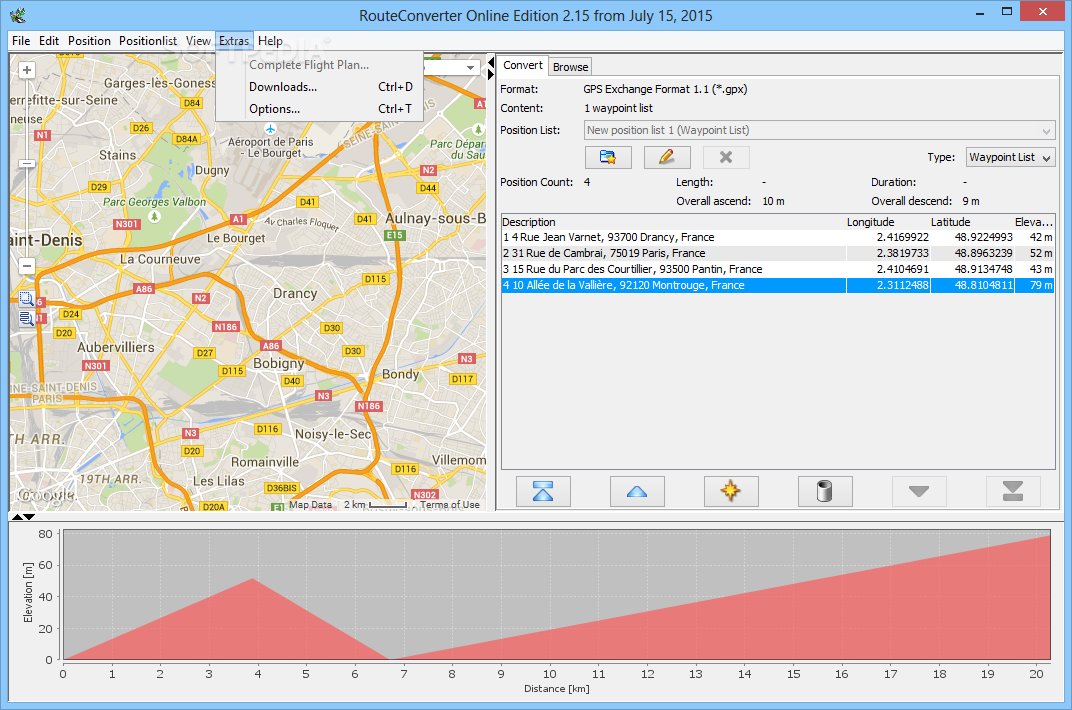Click the Overall ascend value 10 m
The height and width of the screenshot is (710, 1072).
click(x=773, y=201)
